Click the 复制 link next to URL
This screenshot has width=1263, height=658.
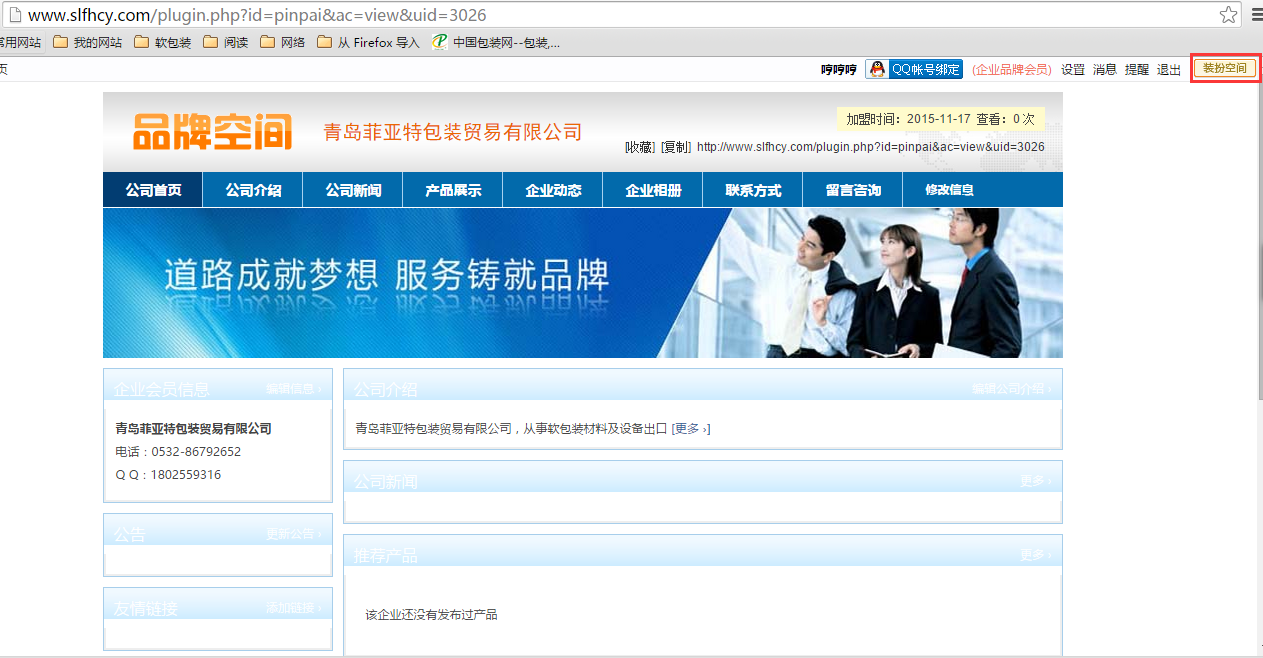pos(676,147)
